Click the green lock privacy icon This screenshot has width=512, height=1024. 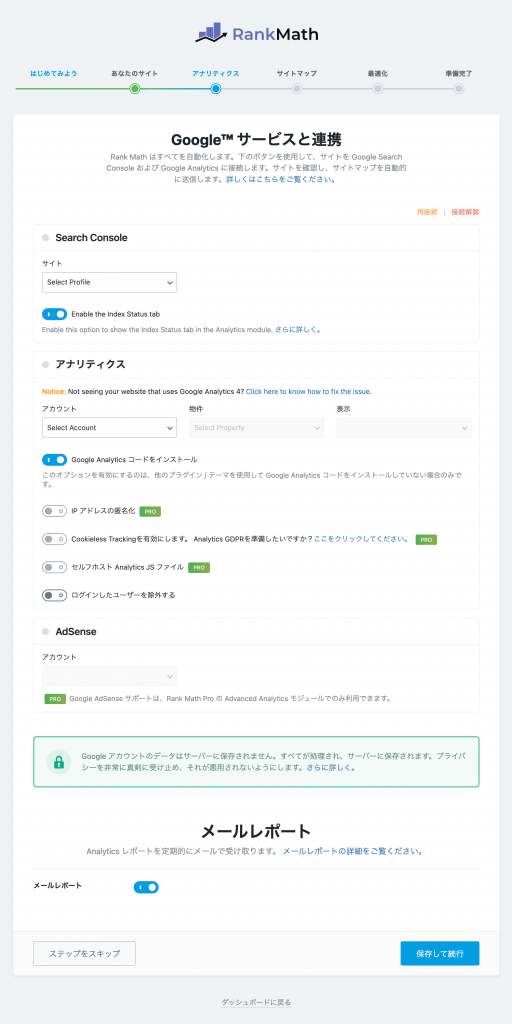pos(59,762)
